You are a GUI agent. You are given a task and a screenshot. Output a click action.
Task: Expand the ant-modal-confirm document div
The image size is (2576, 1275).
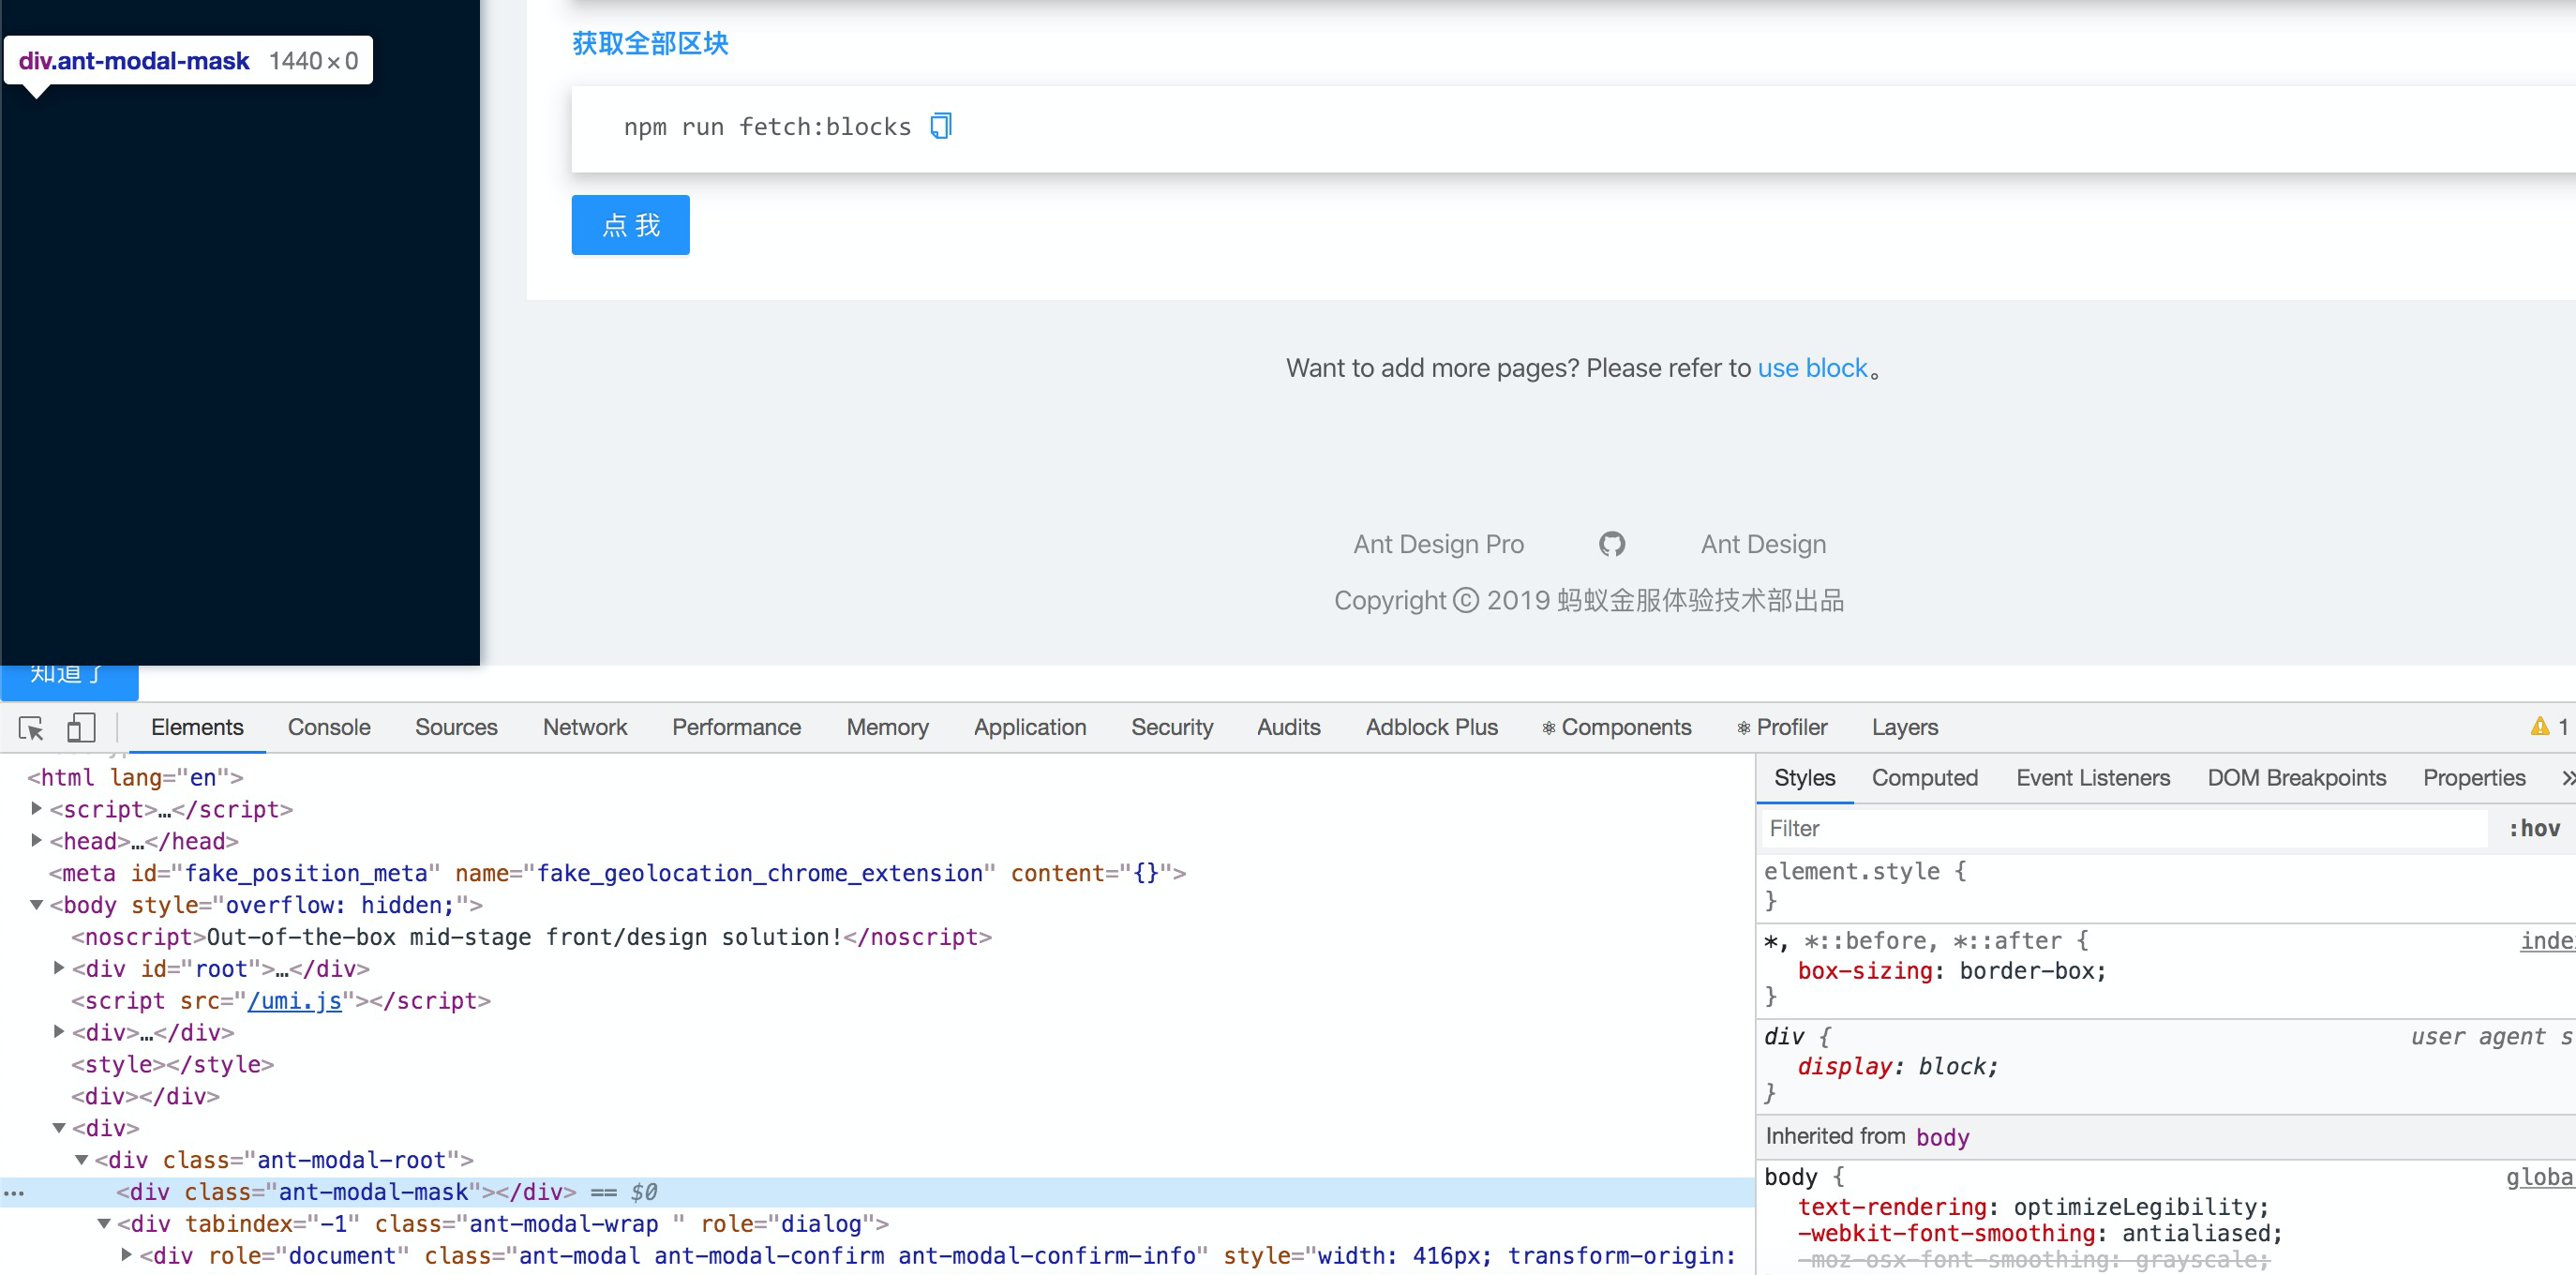(x=125, y=1255)
